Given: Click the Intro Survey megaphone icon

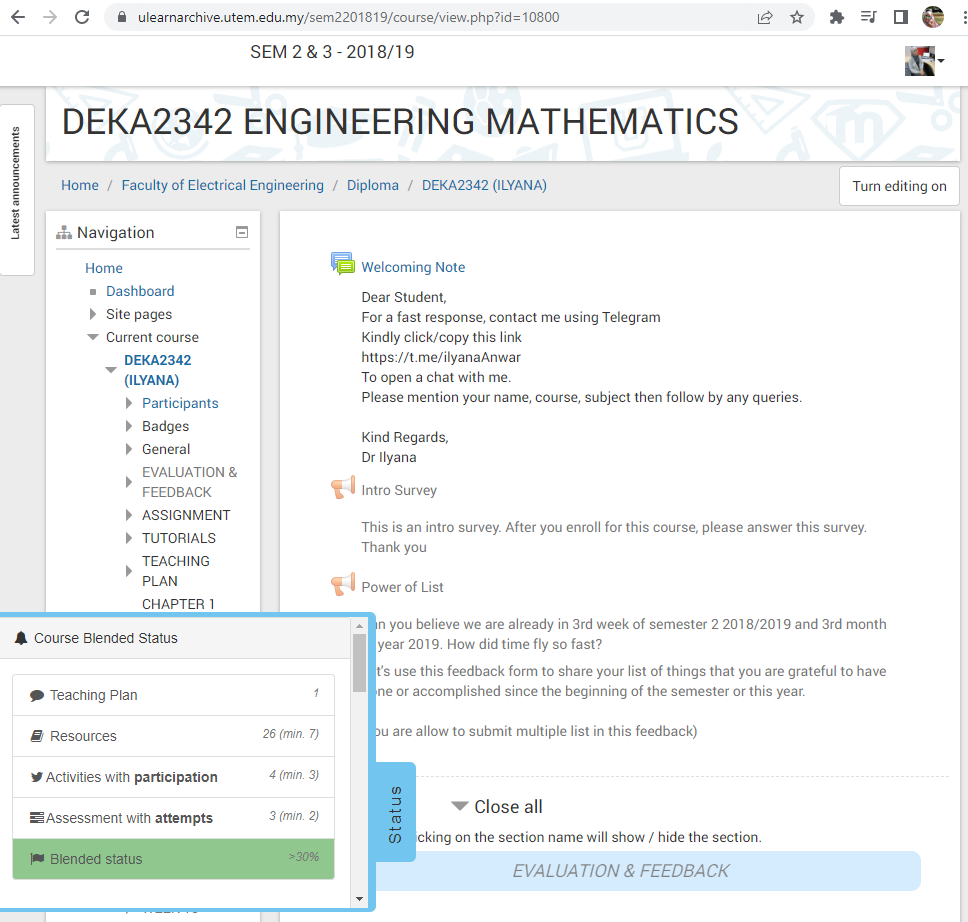Looking at the screenshot, I should click(343, 488).
